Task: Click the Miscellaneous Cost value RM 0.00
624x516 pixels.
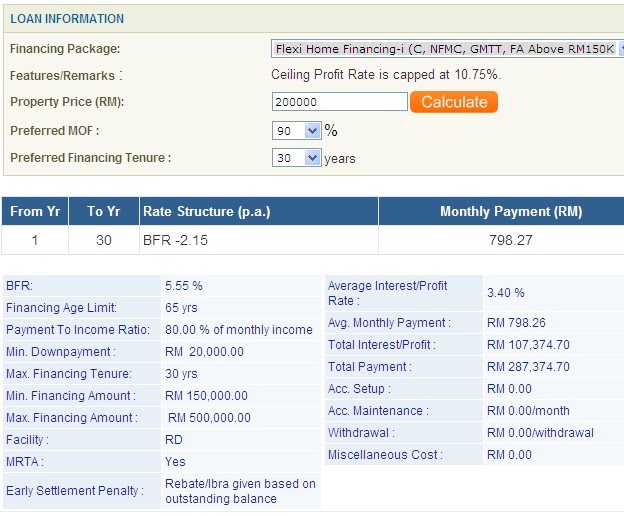Action: click(509, 454)
